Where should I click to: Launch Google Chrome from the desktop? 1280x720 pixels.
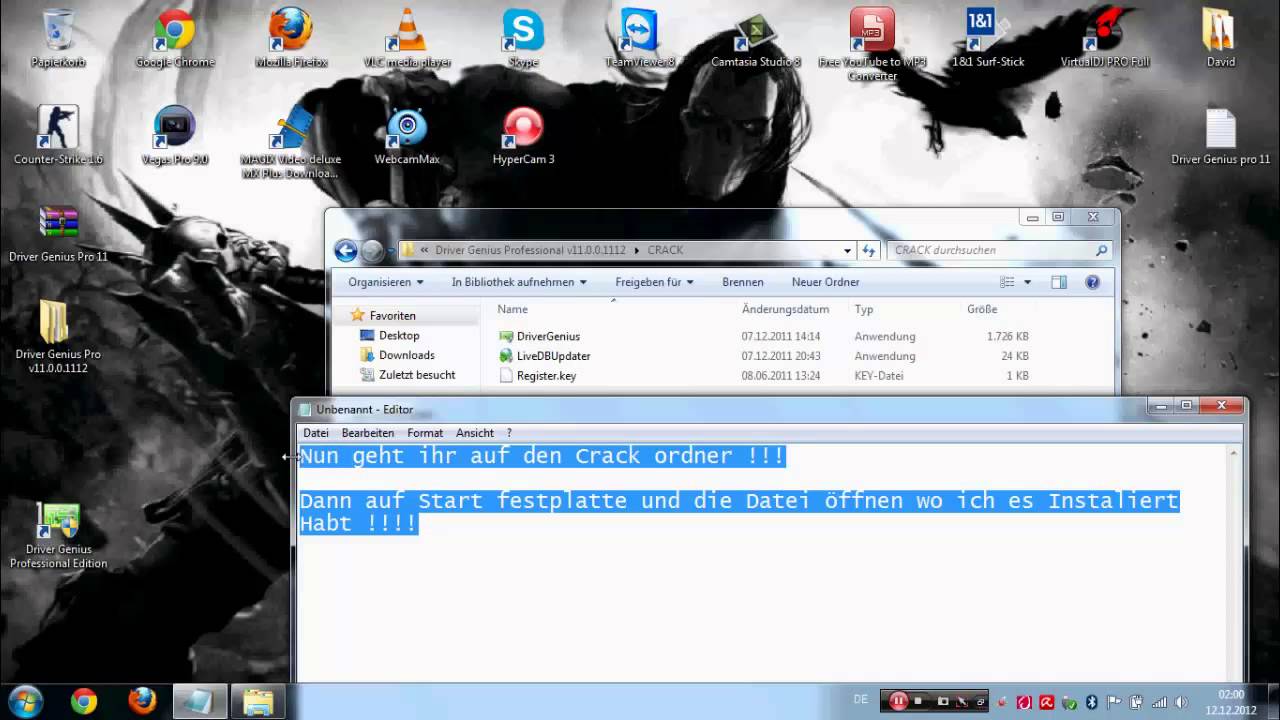175,38
